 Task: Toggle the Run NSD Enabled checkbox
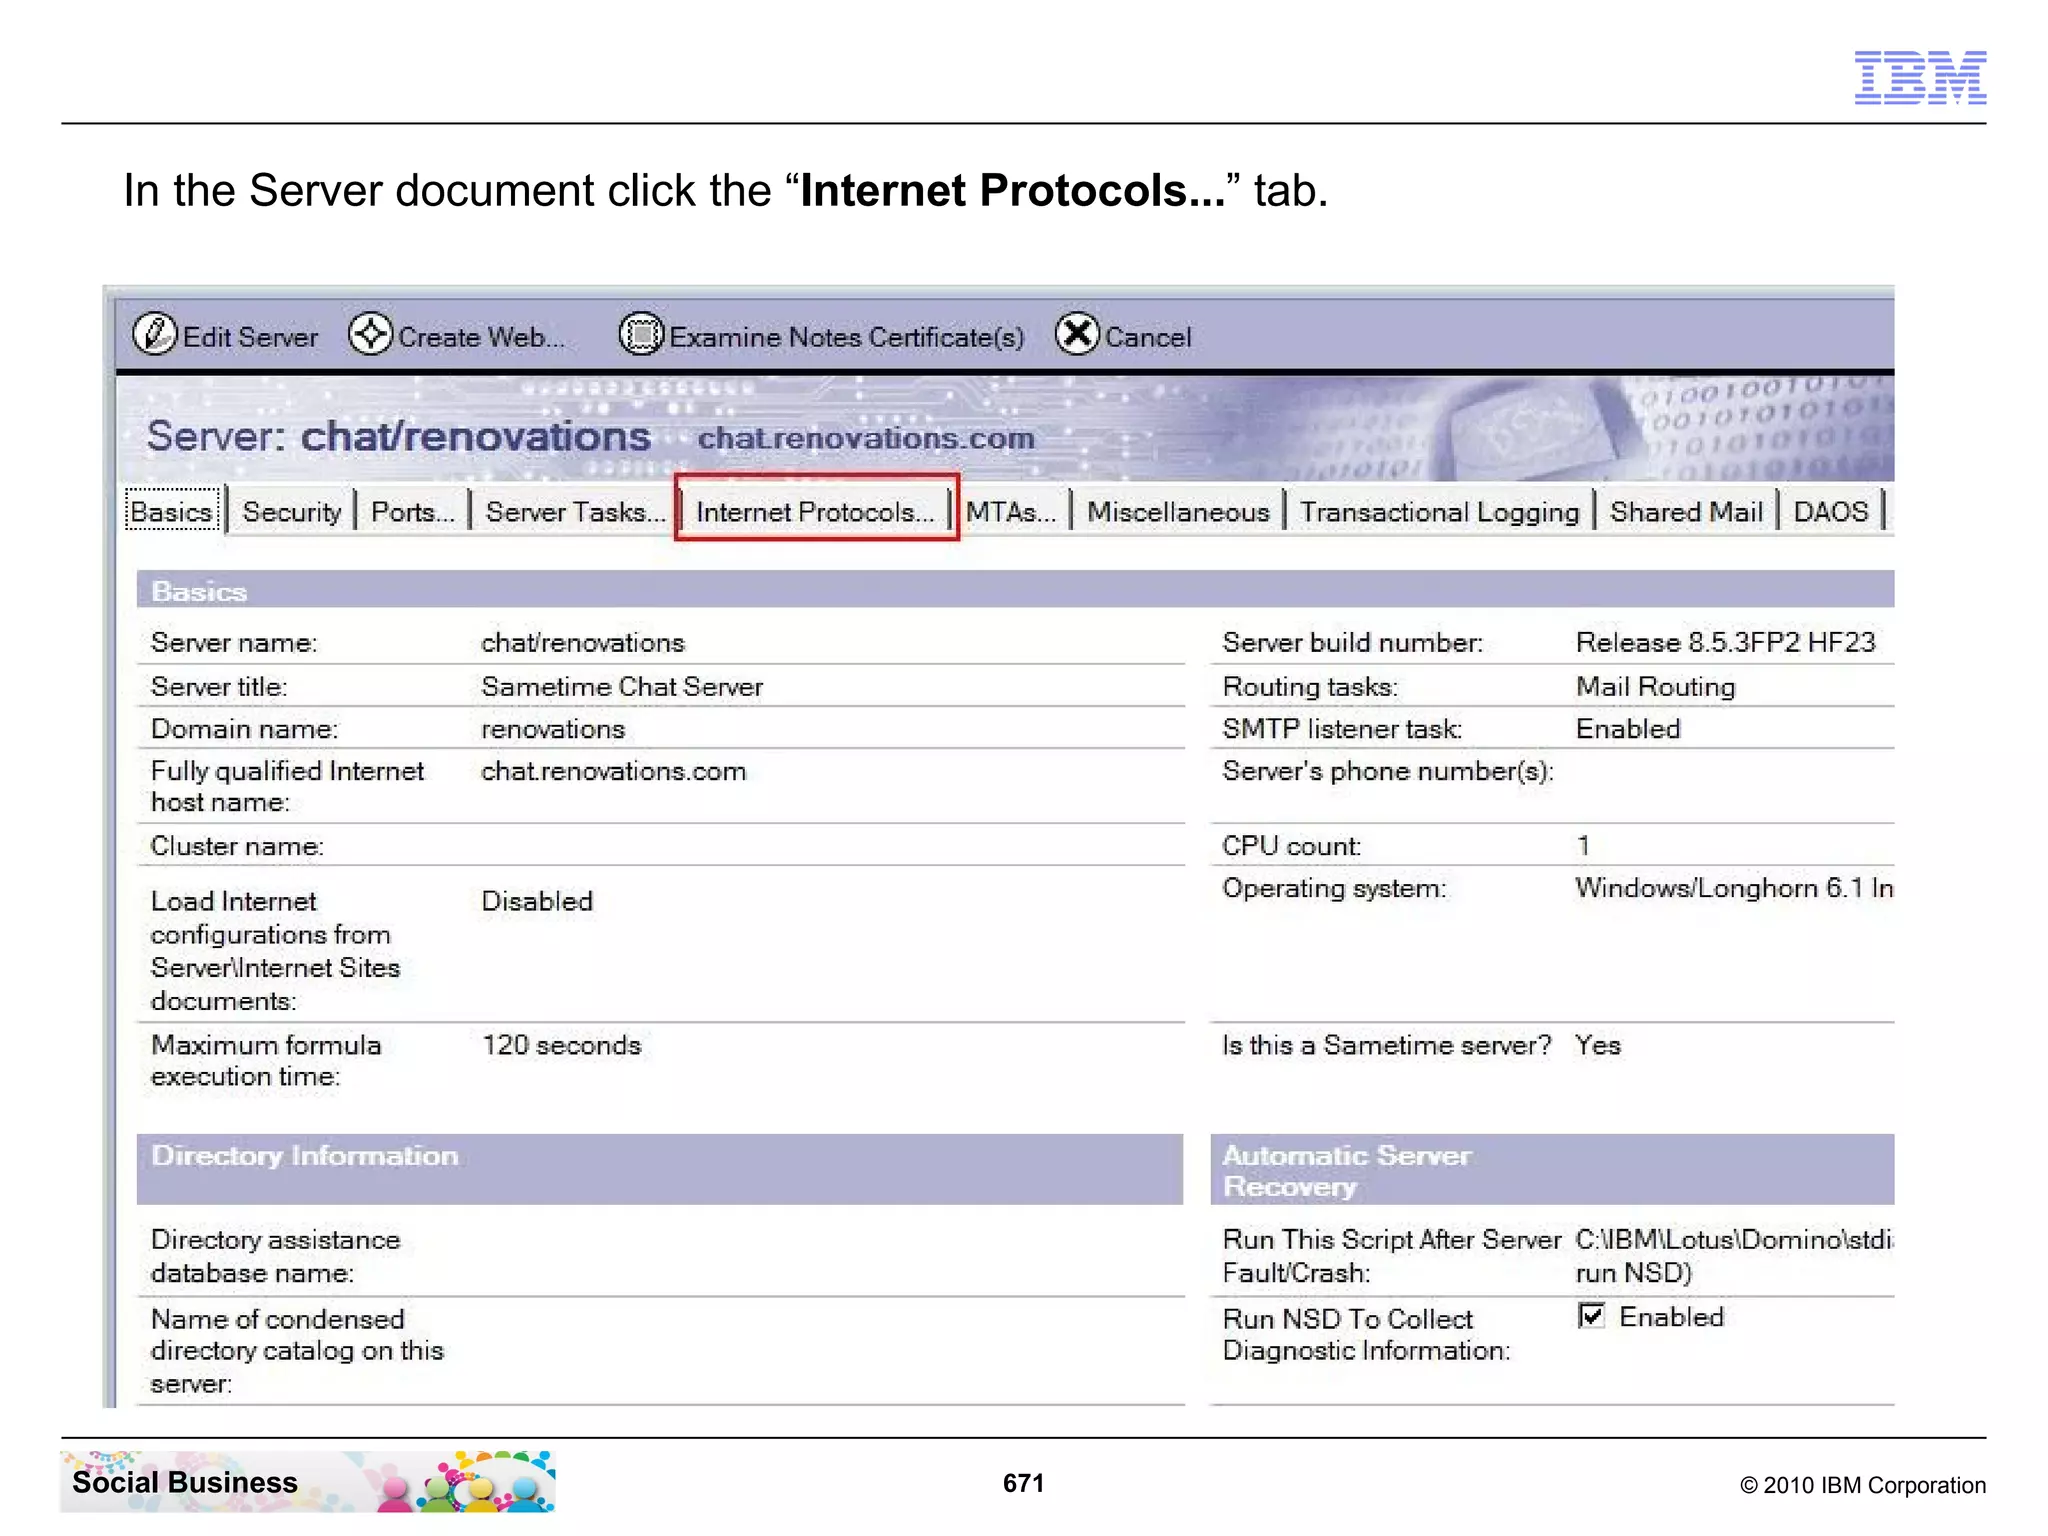pos(1591,1316)
